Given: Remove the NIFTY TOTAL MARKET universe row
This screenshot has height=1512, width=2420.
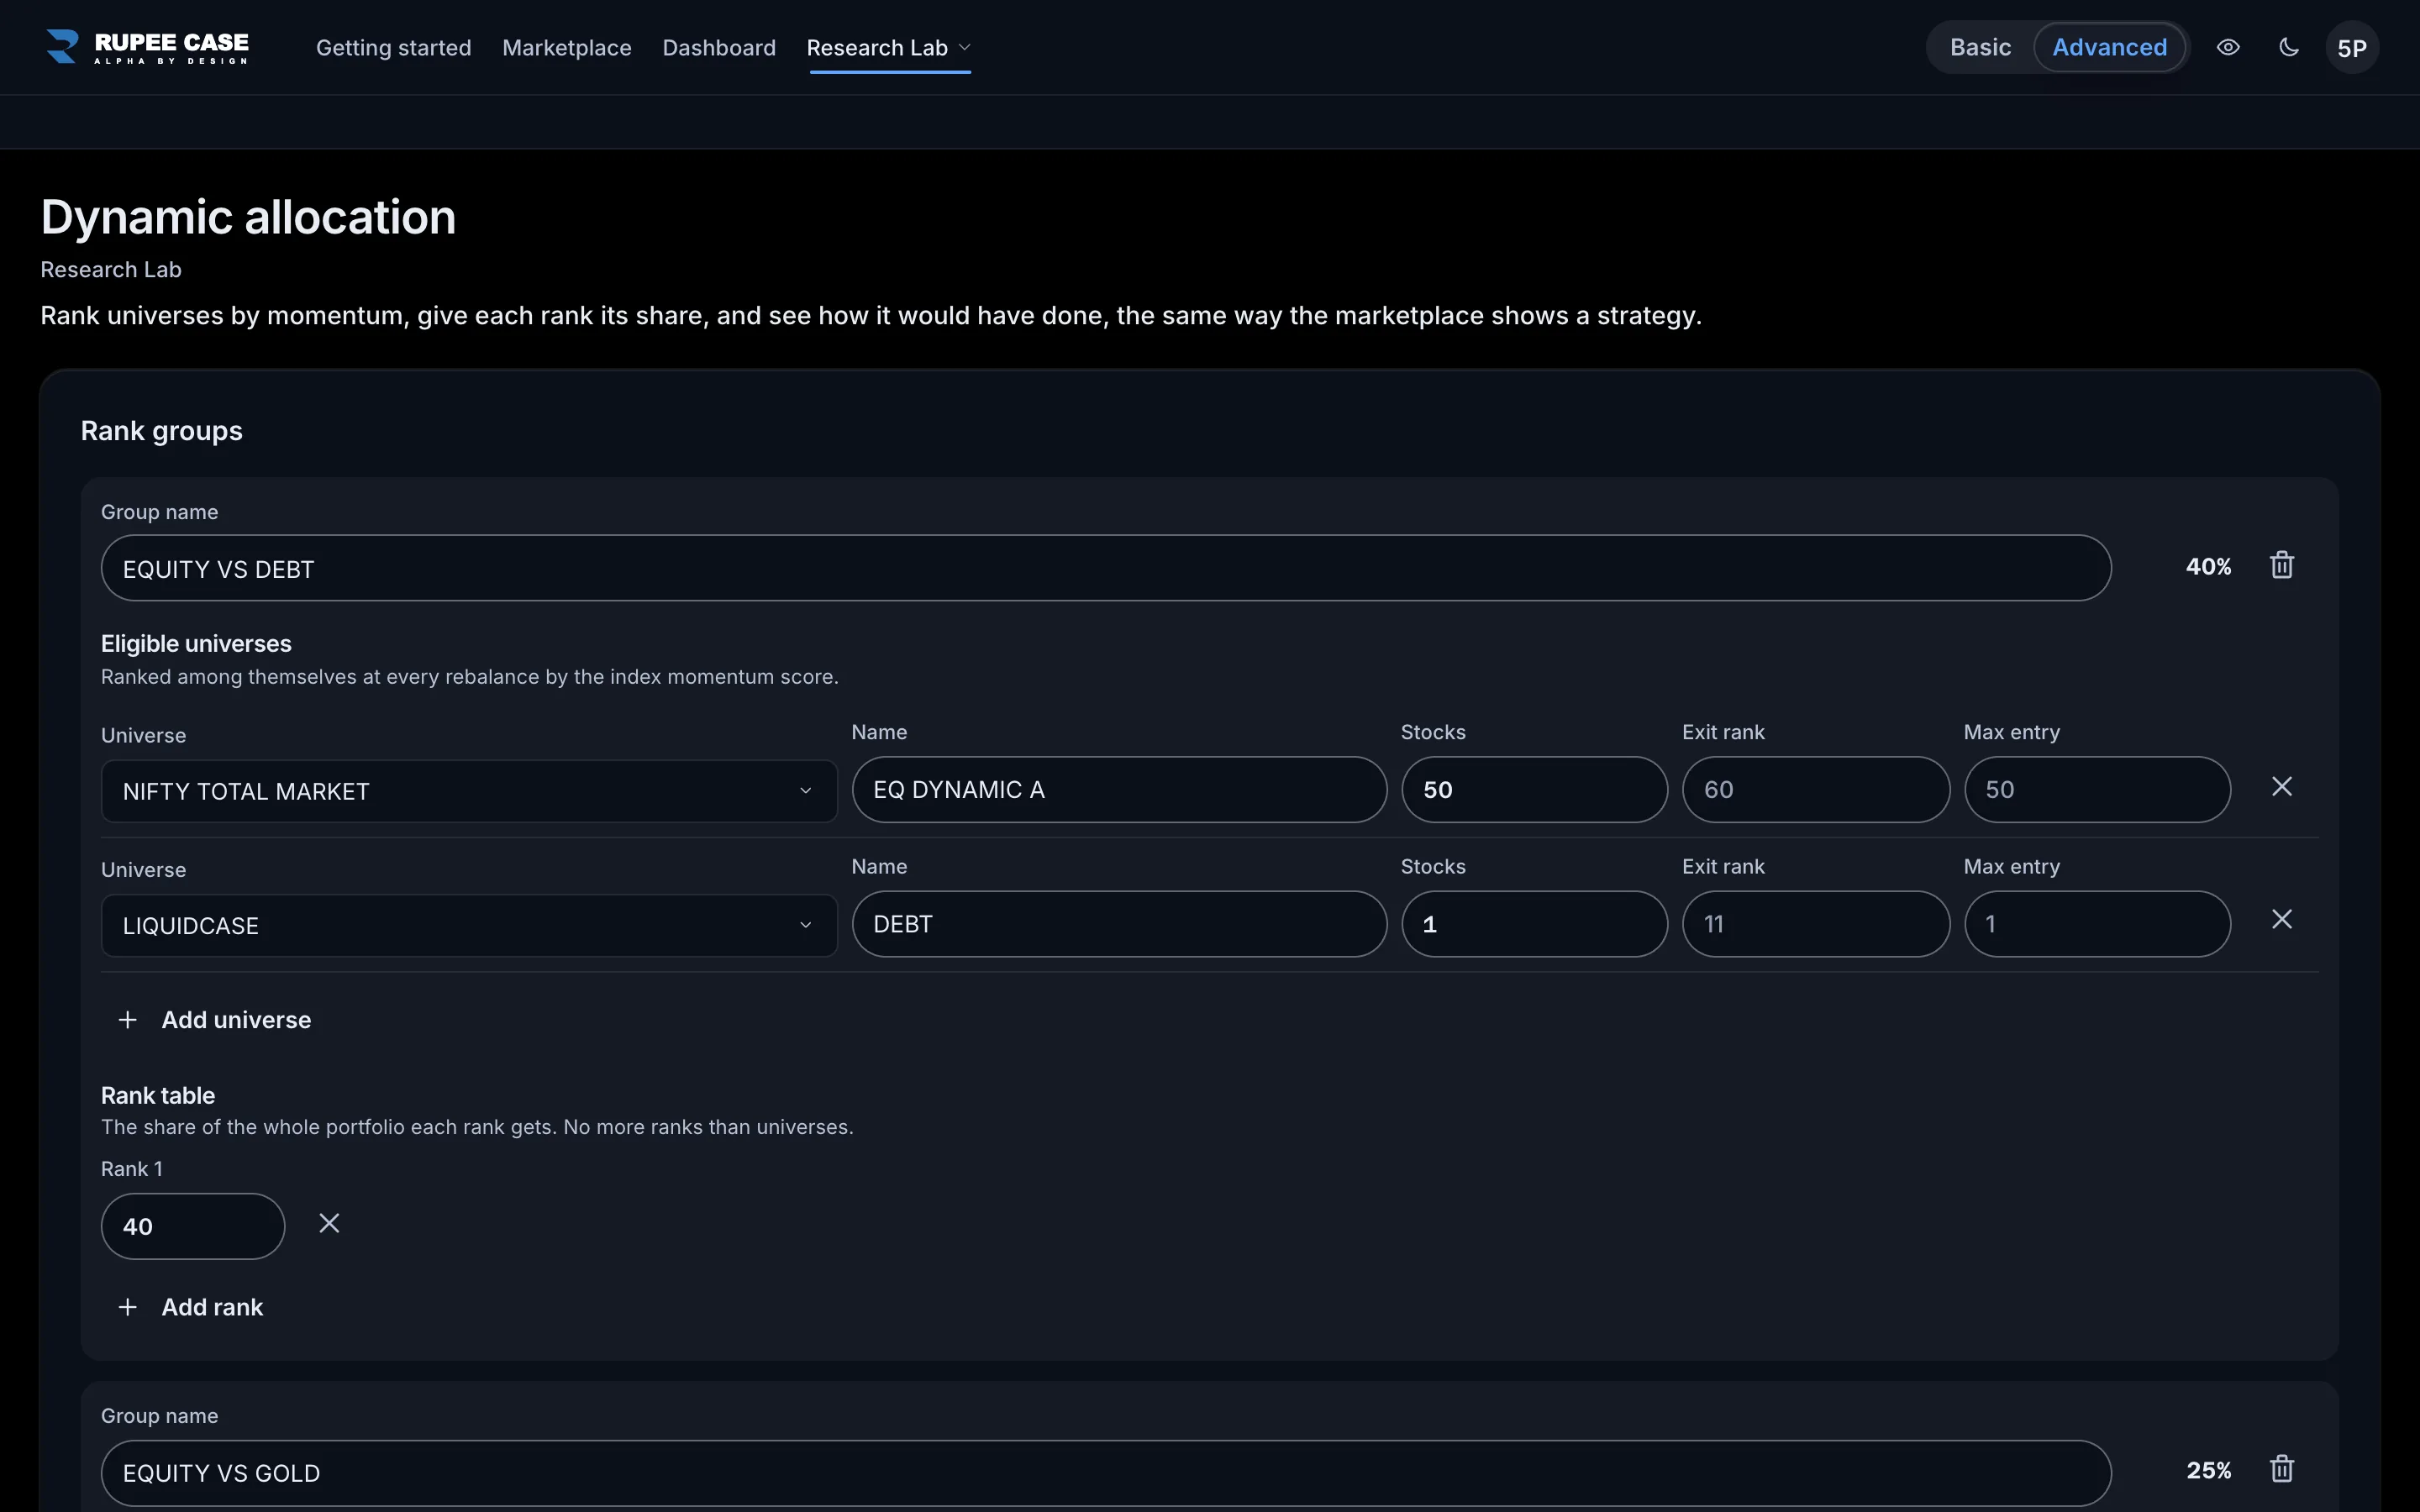Looking at the screenshot, I should [2281, 787].
